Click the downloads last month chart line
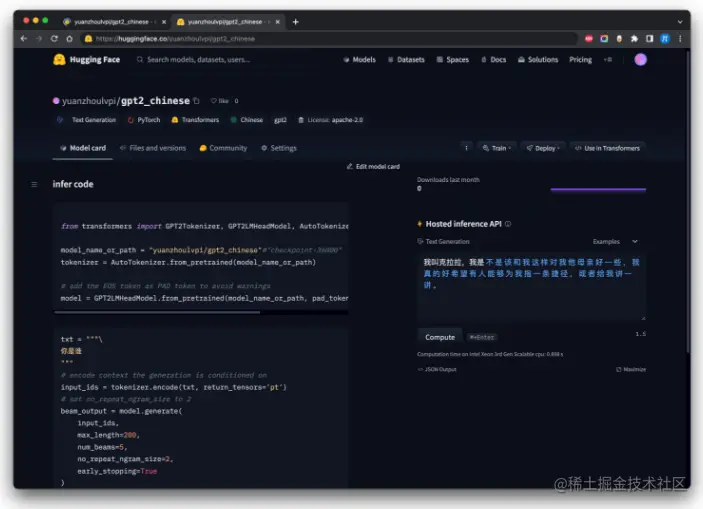 (598, 189)
